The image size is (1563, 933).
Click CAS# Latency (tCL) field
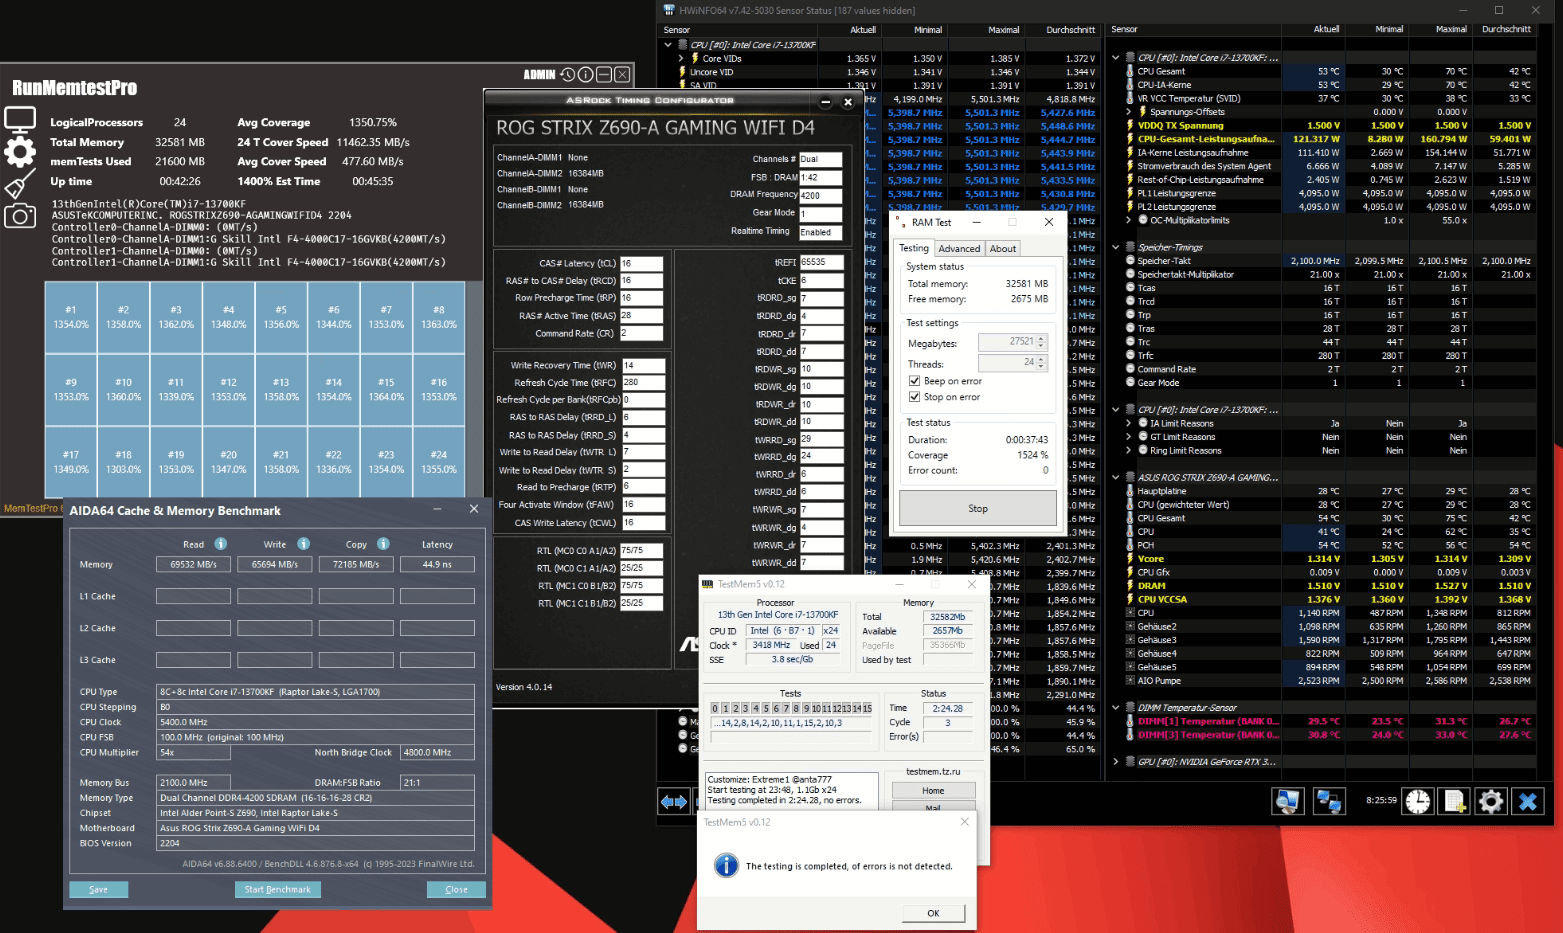(x=641, y=264)
